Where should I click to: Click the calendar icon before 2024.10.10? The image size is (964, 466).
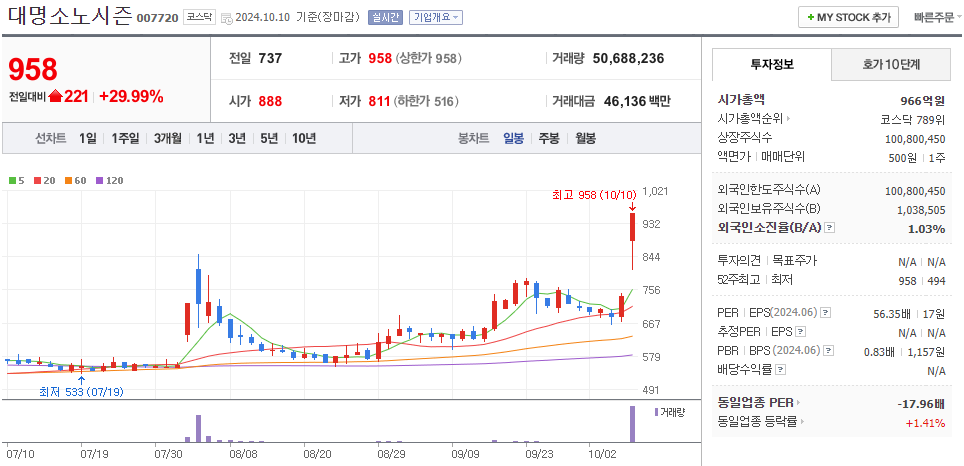click(226, 18)
